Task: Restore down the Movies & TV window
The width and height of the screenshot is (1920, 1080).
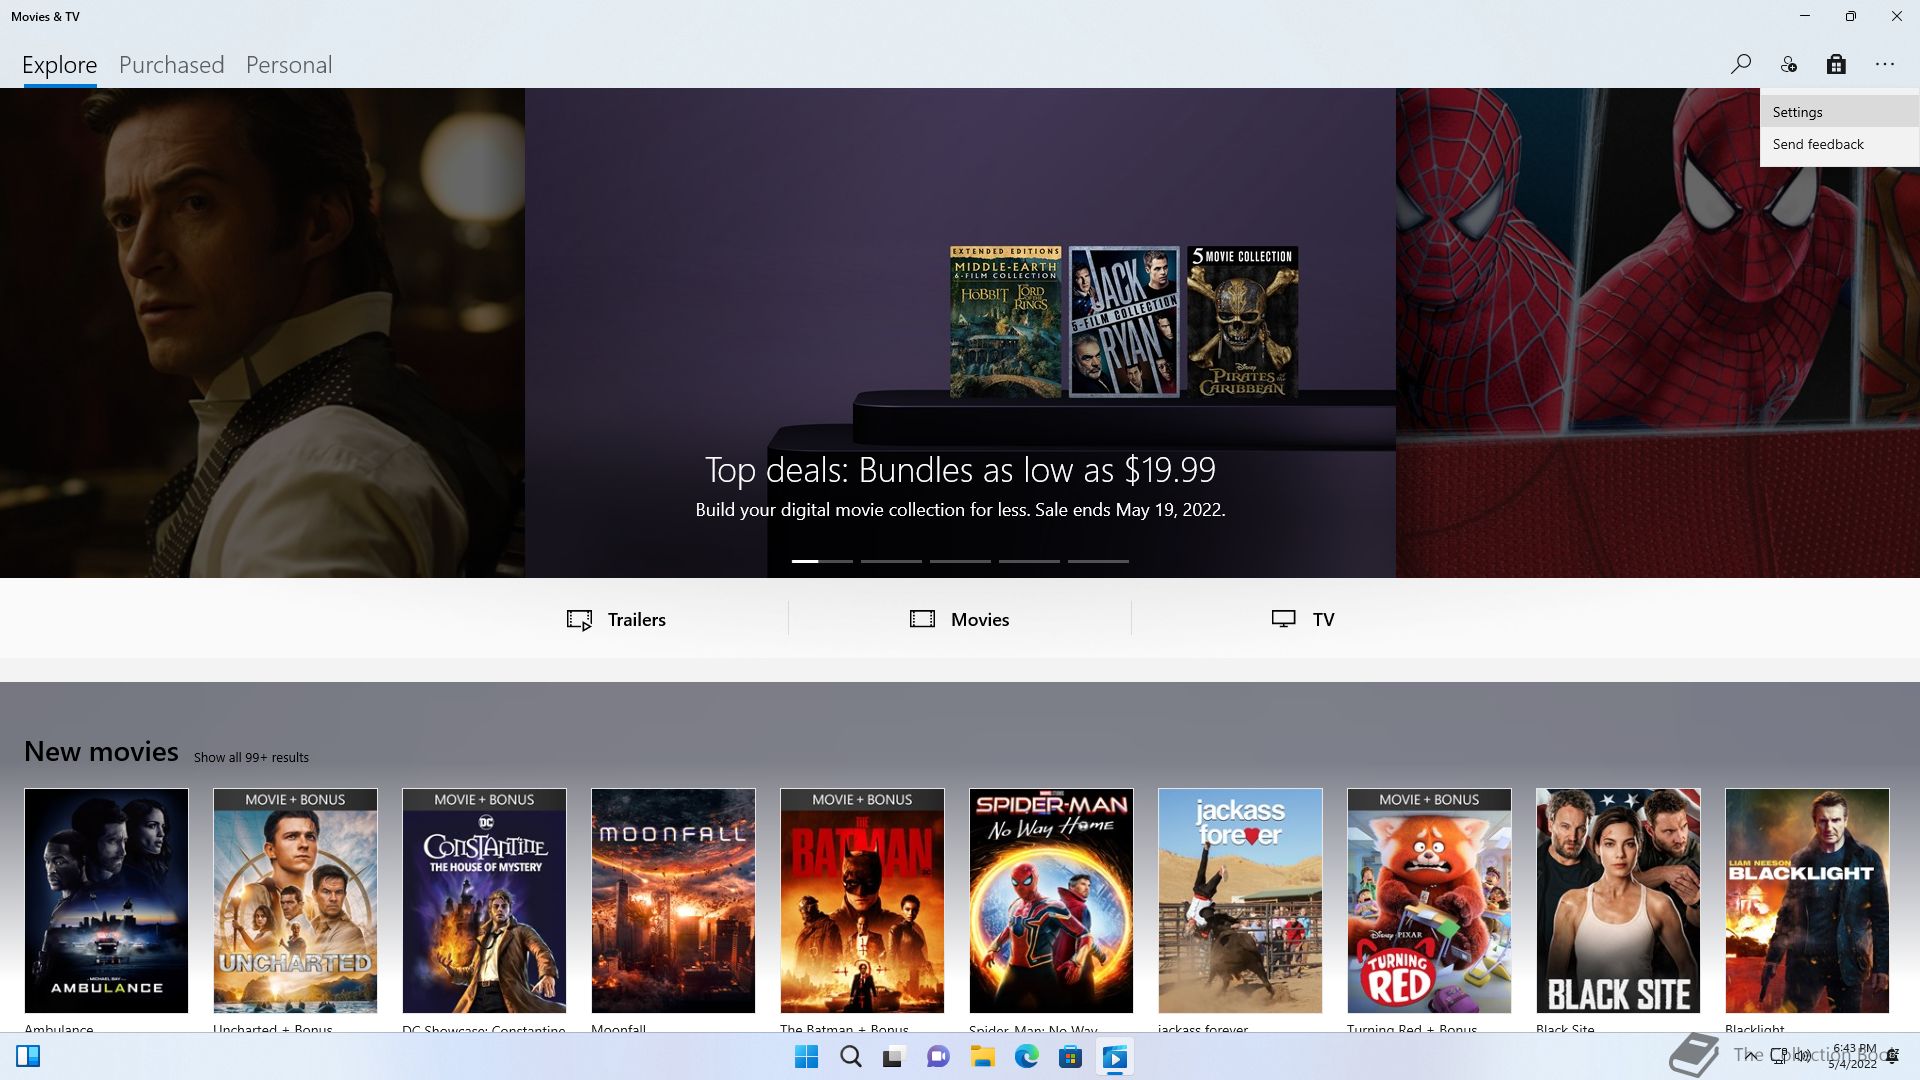Action: [x=1851, y=16]
